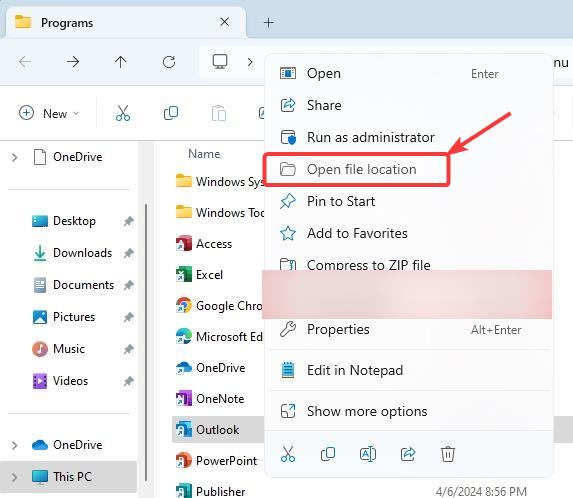Open Downloads in the sidebar
Screen dimensions: 573x498
click(73, 253)
